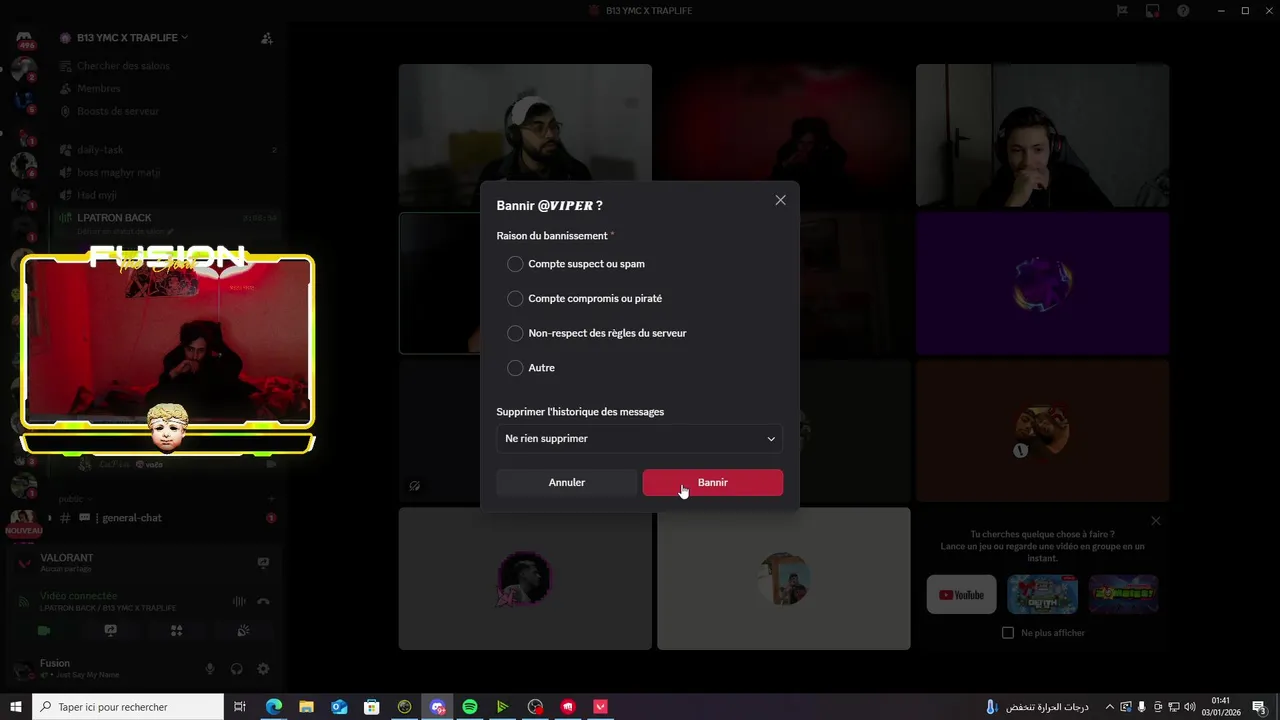
Task: Switch to Discord in the taskbar
Action: (437, 707)
